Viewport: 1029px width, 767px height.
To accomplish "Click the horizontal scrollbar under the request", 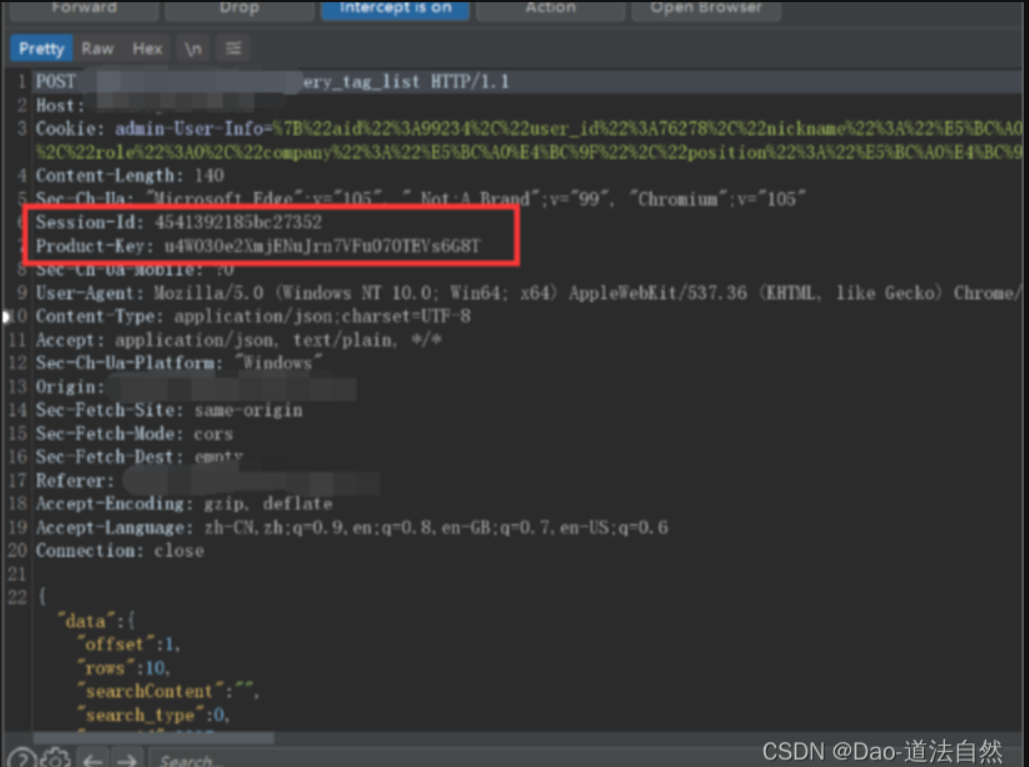I will pos(150,738).
